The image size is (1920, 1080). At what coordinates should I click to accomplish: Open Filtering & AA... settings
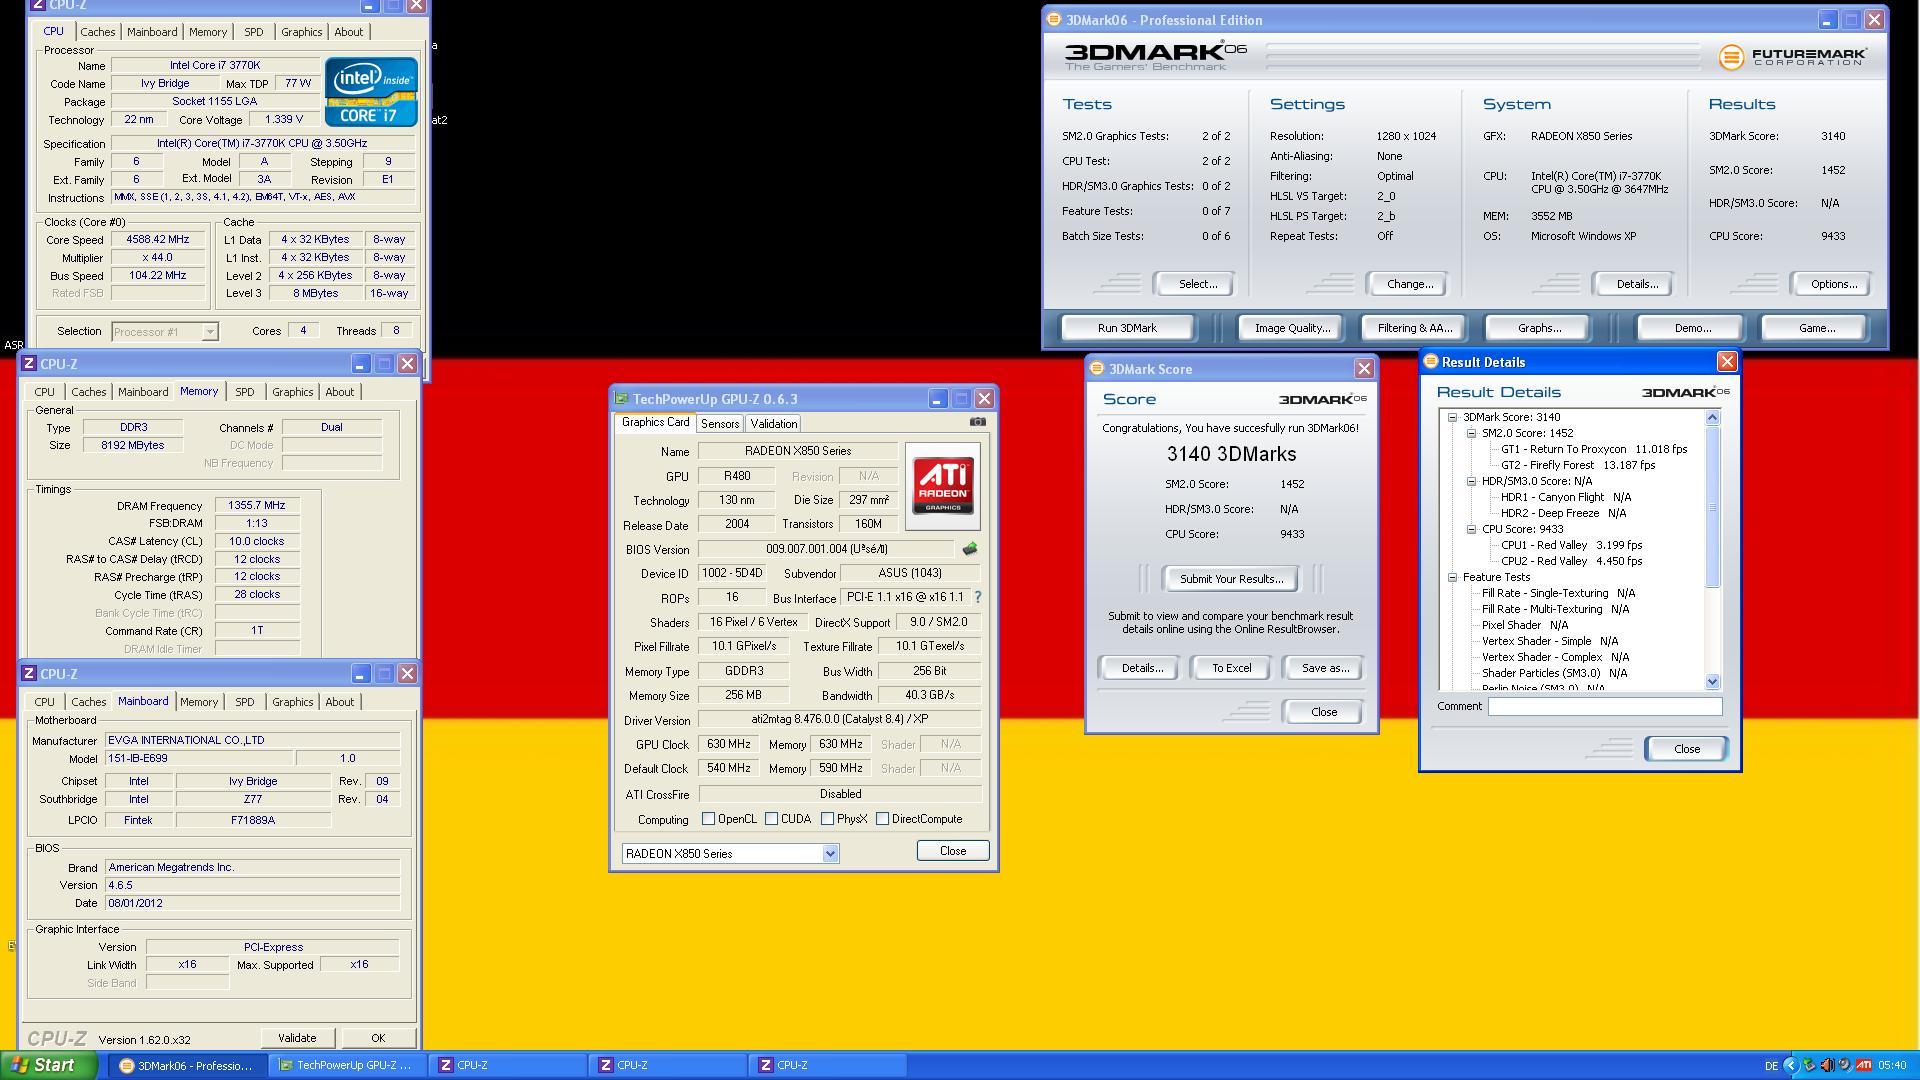tap(1414, 328)
